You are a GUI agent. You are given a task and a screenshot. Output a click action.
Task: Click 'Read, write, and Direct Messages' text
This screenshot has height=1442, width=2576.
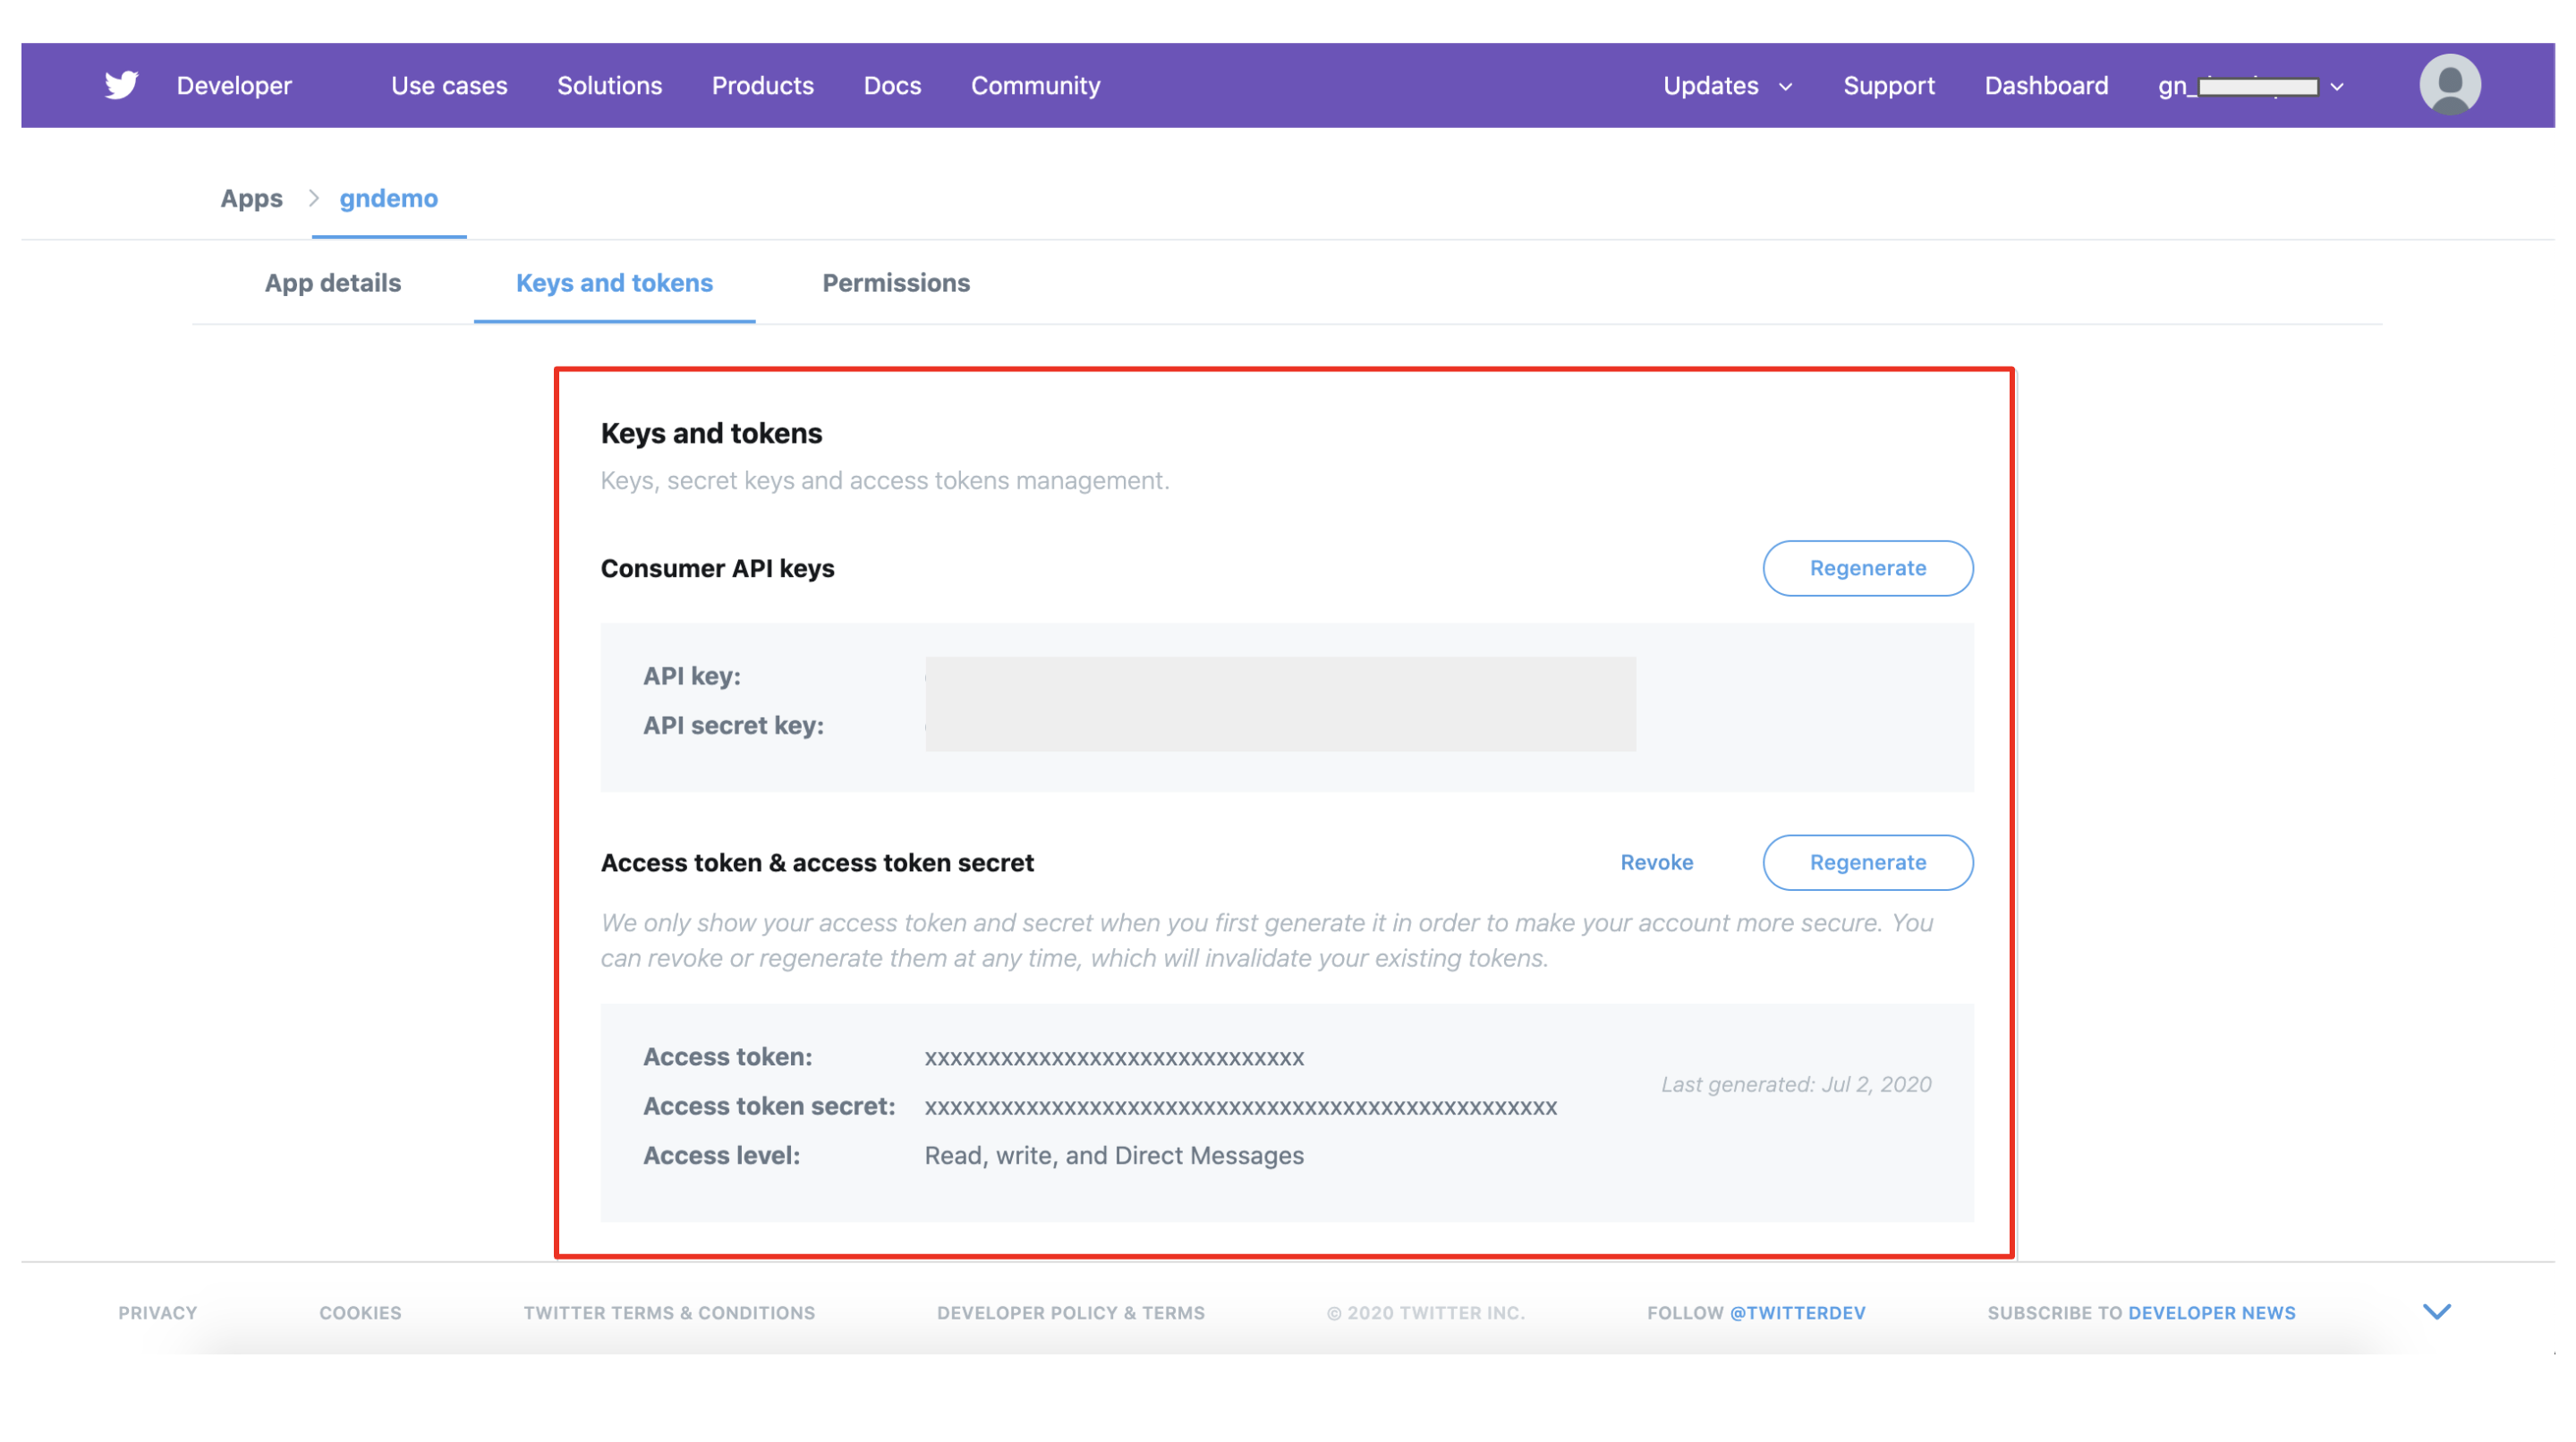[1114, 1156]
